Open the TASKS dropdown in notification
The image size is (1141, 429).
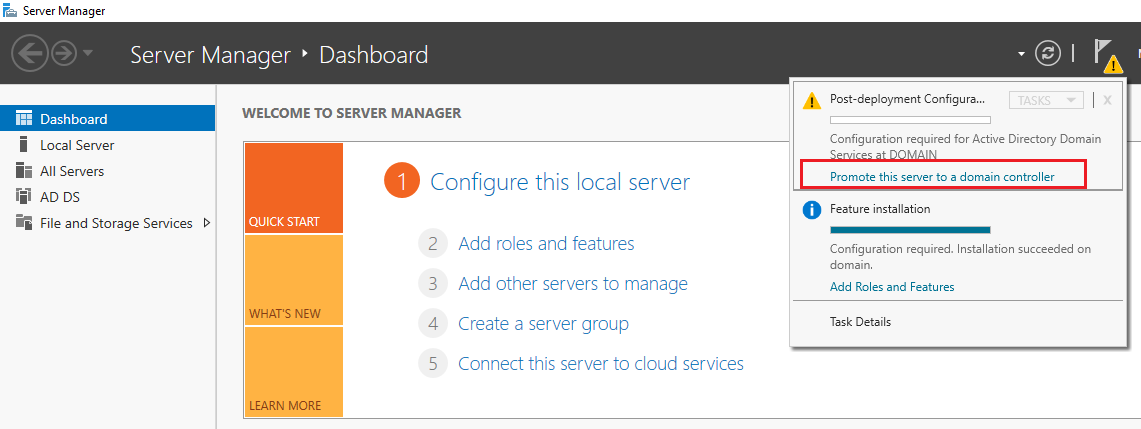(1046, 100)
